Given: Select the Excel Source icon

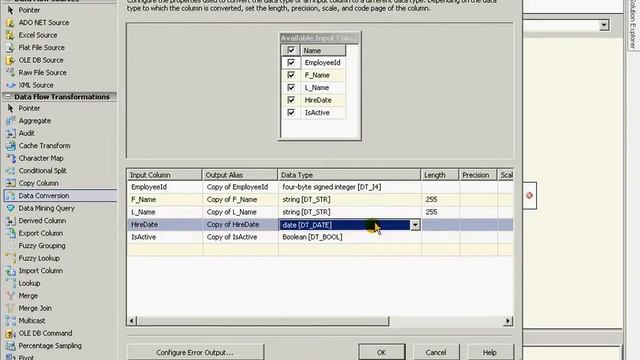Looking at the screenshot, I should 10,35.
